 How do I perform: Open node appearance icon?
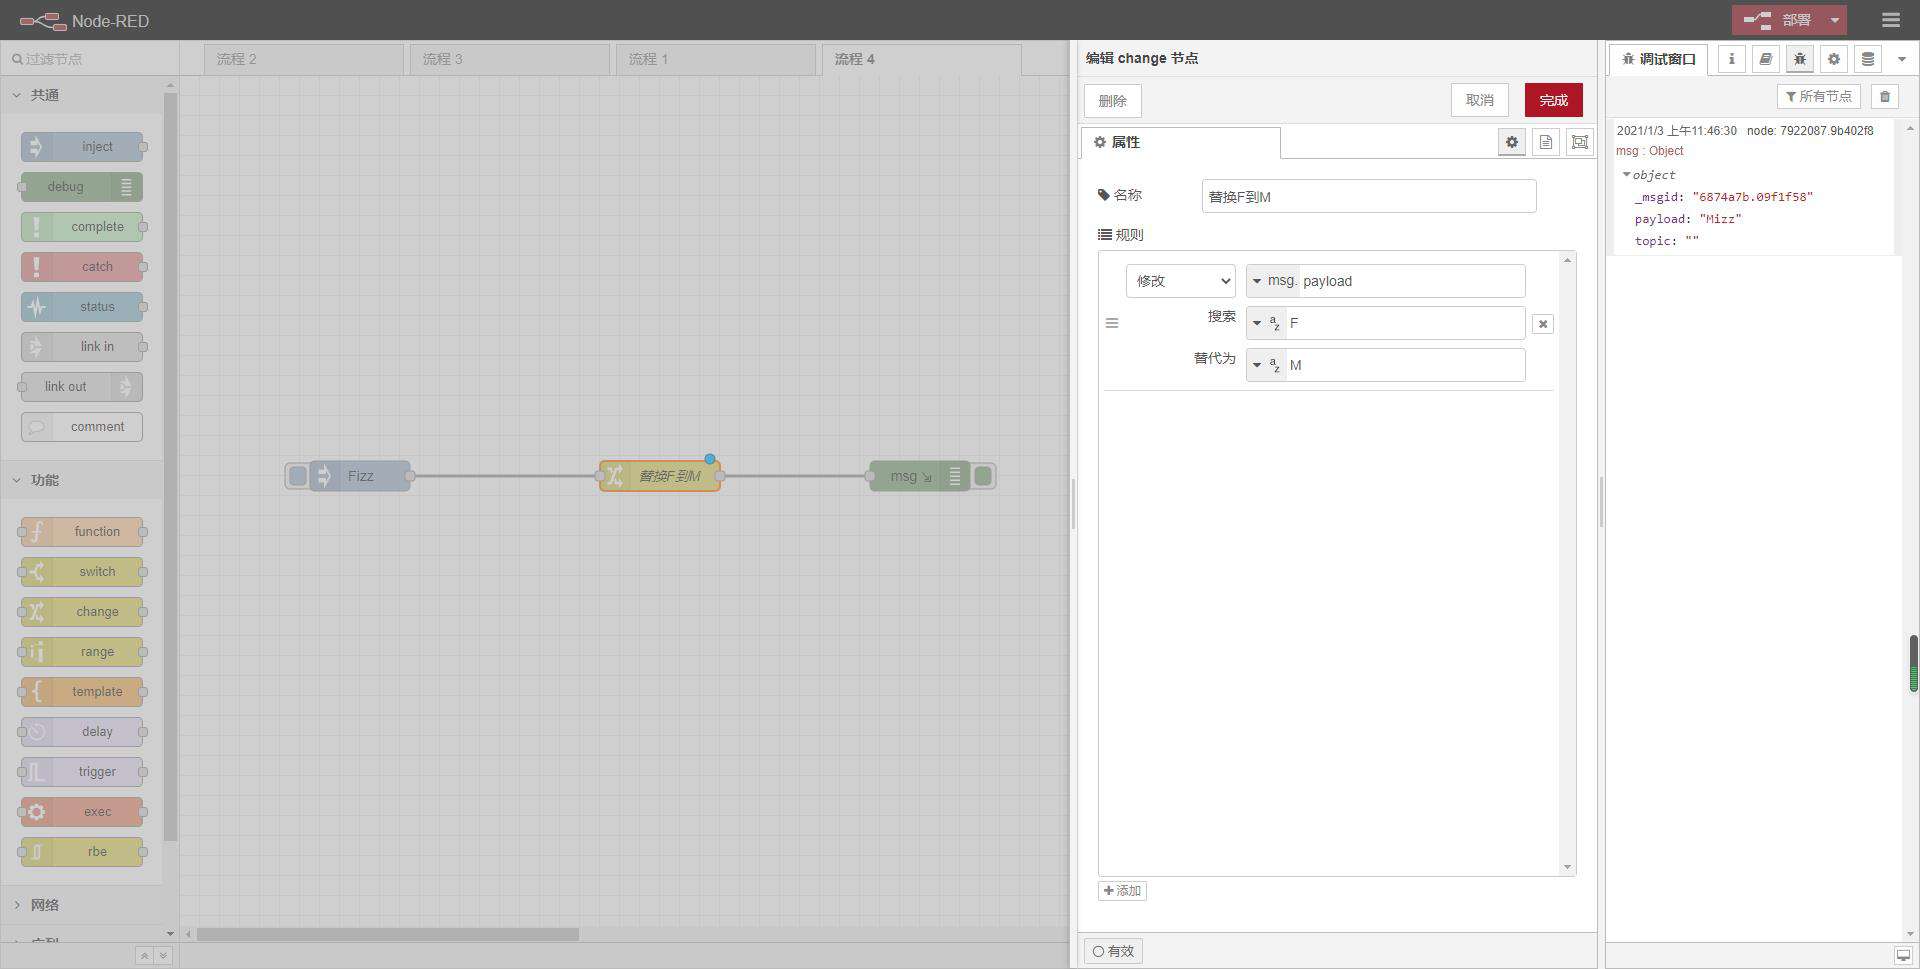coord(1579,142)
